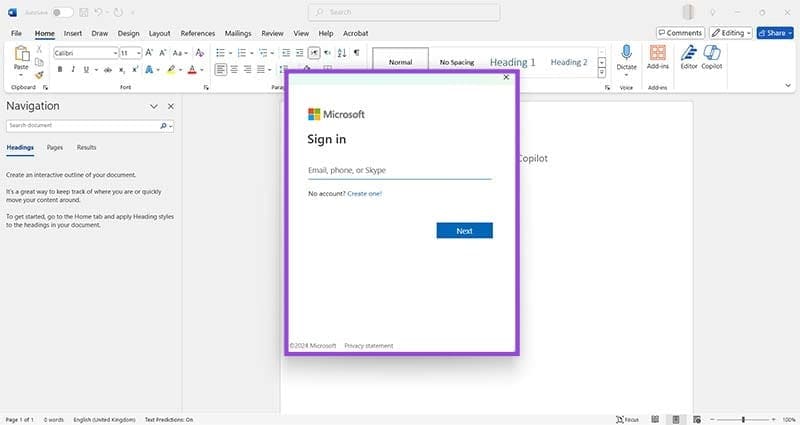Select Read Mode view icon

tap(655, 419)
